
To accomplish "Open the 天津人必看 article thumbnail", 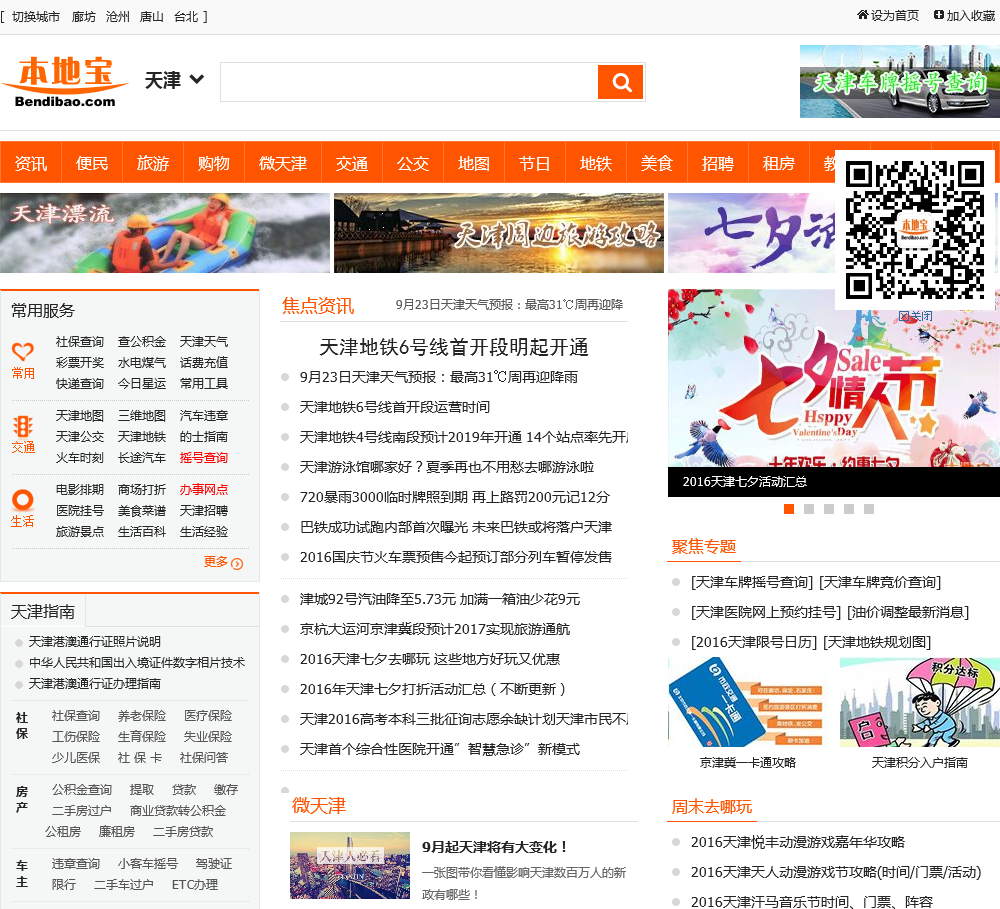I will click(x=349, y=865).
